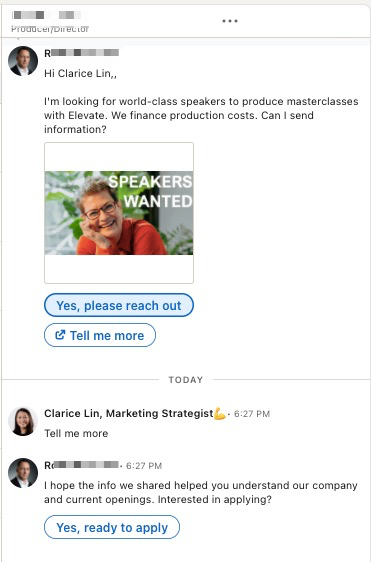This screenshot has height=562, width=371.
Task: Choose the 'Yes, please reach out' reply
Action: coord(119,305)
